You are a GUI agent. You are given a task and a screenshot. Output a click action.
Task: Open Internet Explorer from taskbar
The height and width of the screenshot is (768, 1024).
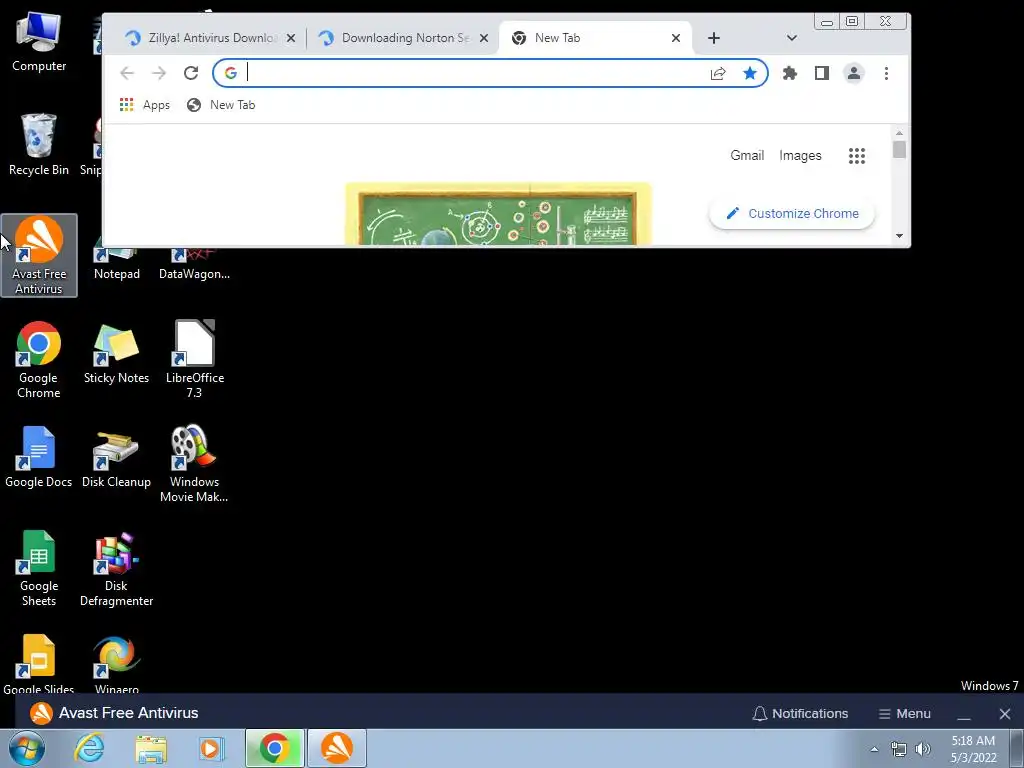coord(89,748)
